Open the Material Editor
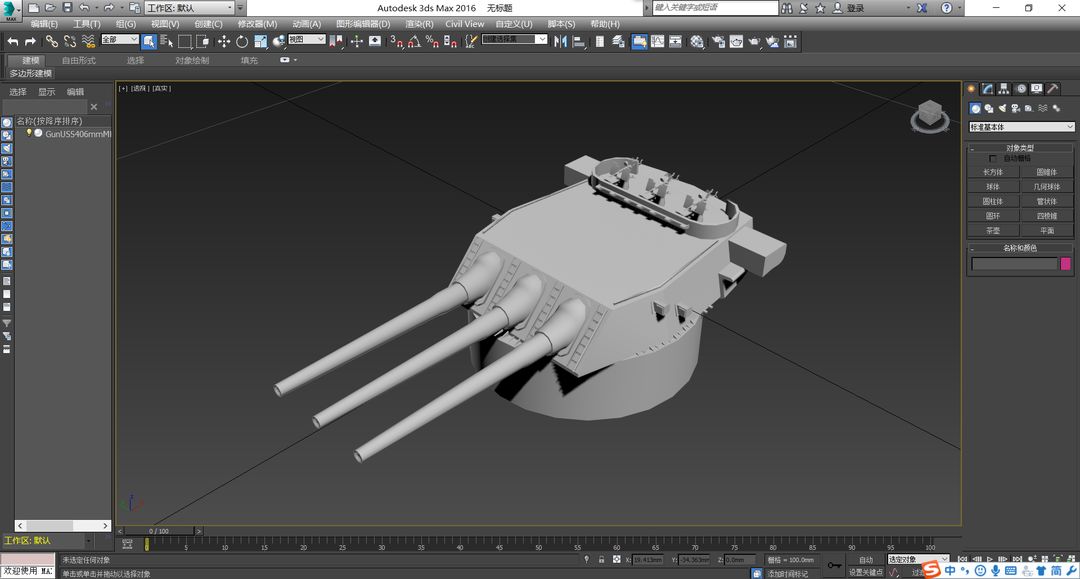1080x579 pixels. click(697, 41)
